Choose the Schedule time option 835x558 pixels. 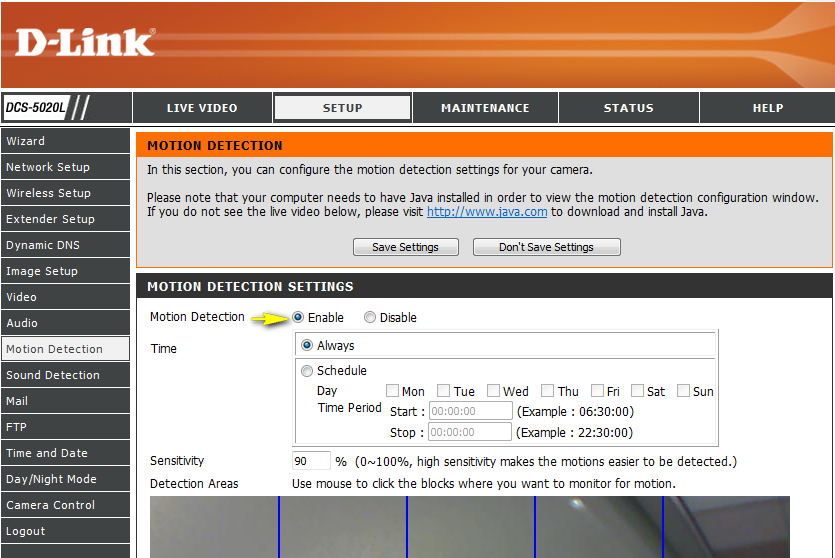pyautogui.click(x=307, y=371)
